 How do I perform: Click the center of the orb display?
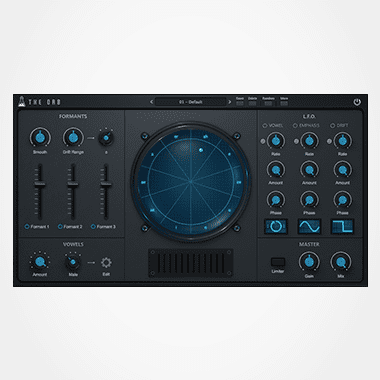tap(191, 182)
